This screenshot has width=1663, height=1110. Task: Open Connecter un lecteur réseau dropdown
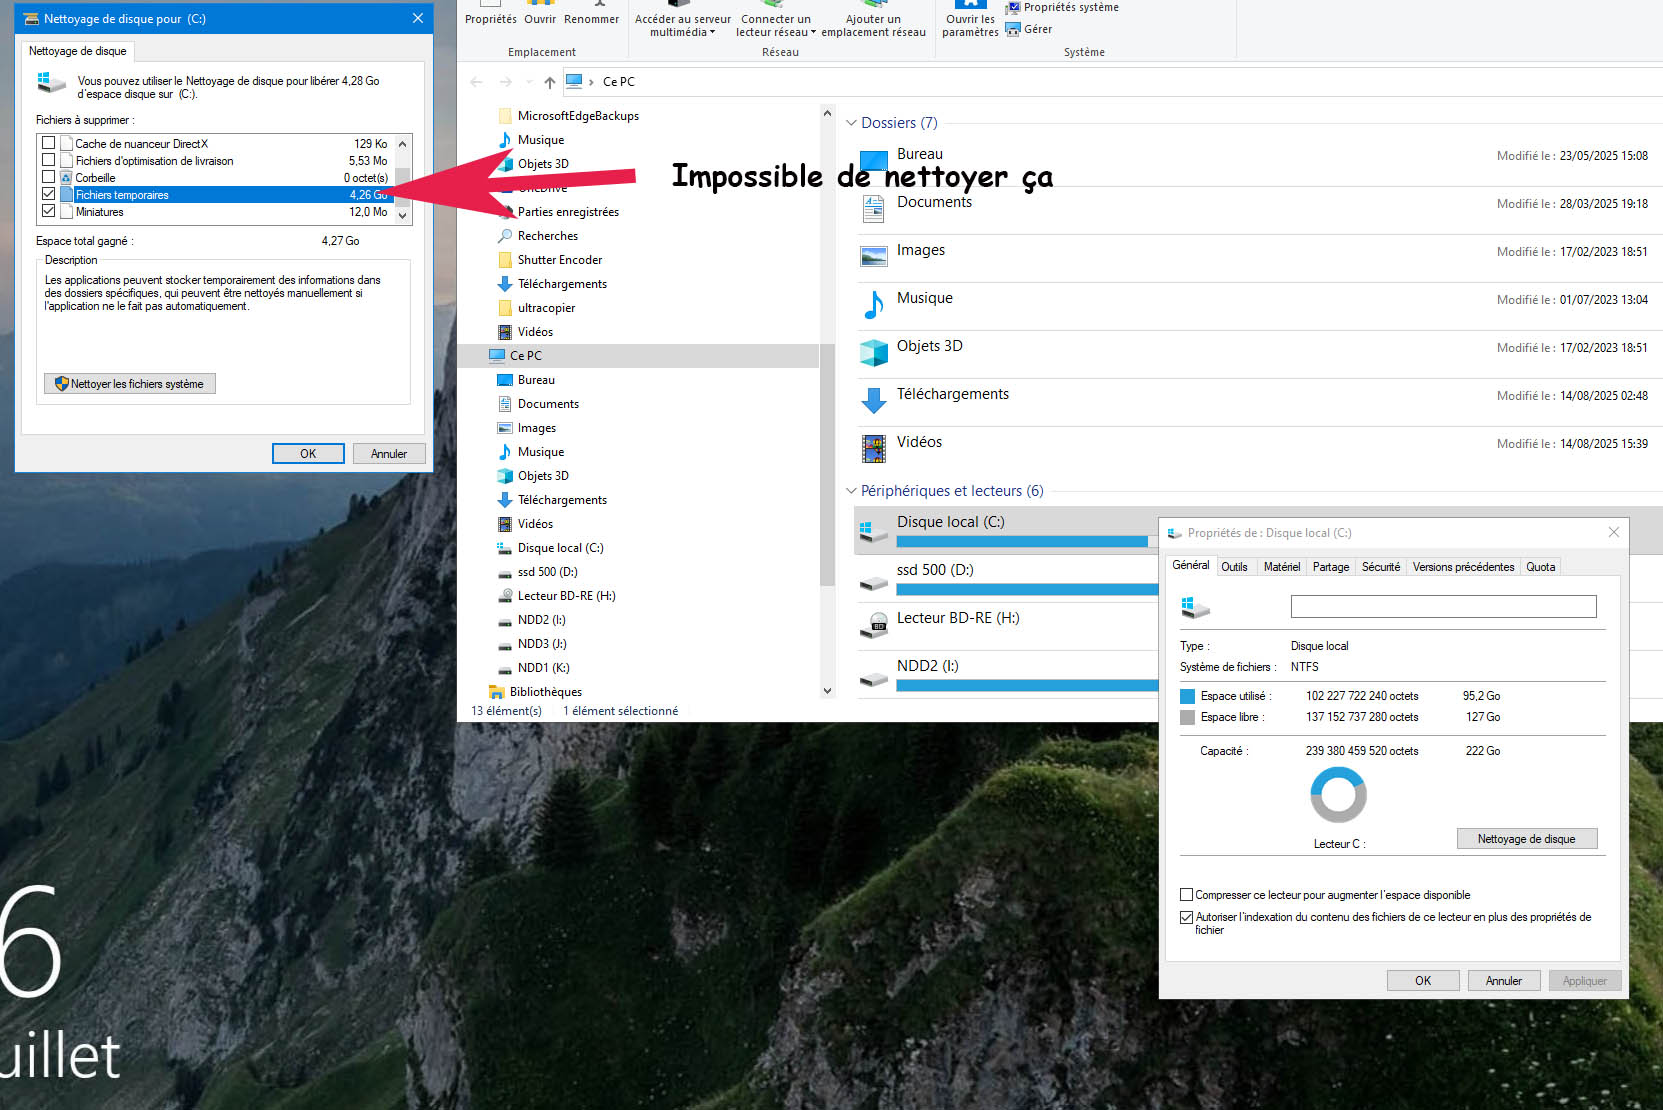[776, 25]
